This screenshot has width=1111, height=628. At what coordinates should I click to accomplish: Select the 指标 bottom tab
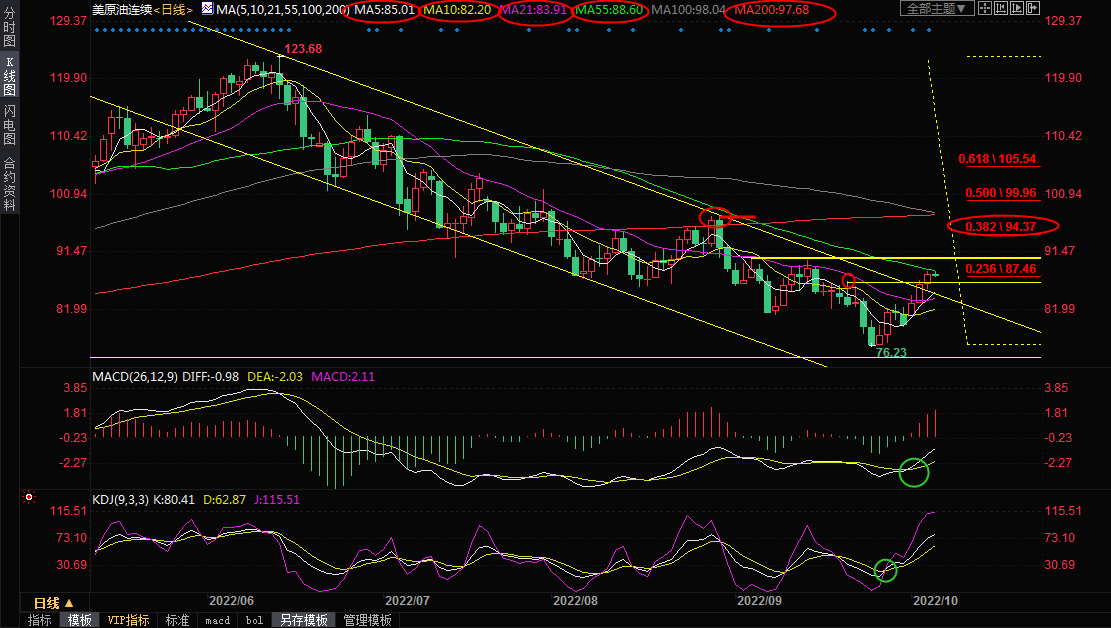tap(40, 620)
